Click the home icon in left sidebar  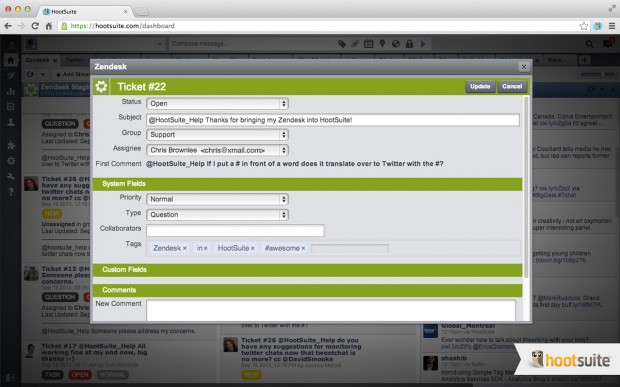tap(11, 60)
